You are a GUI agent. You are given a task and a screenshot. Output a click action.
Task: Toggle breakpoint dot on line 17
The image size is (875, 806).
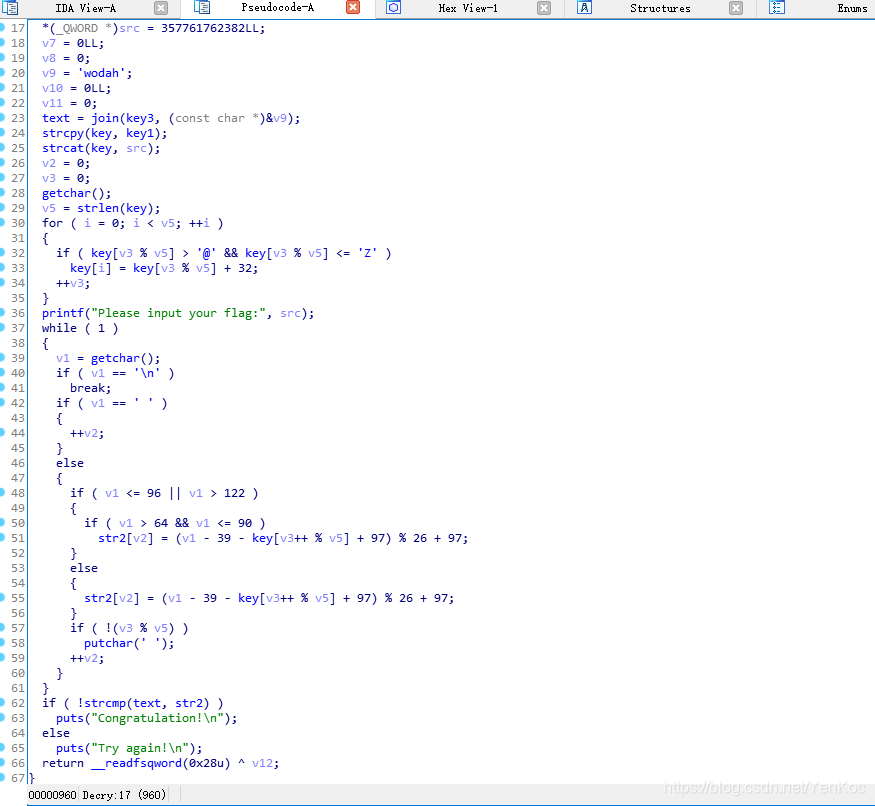click(2, 27)
